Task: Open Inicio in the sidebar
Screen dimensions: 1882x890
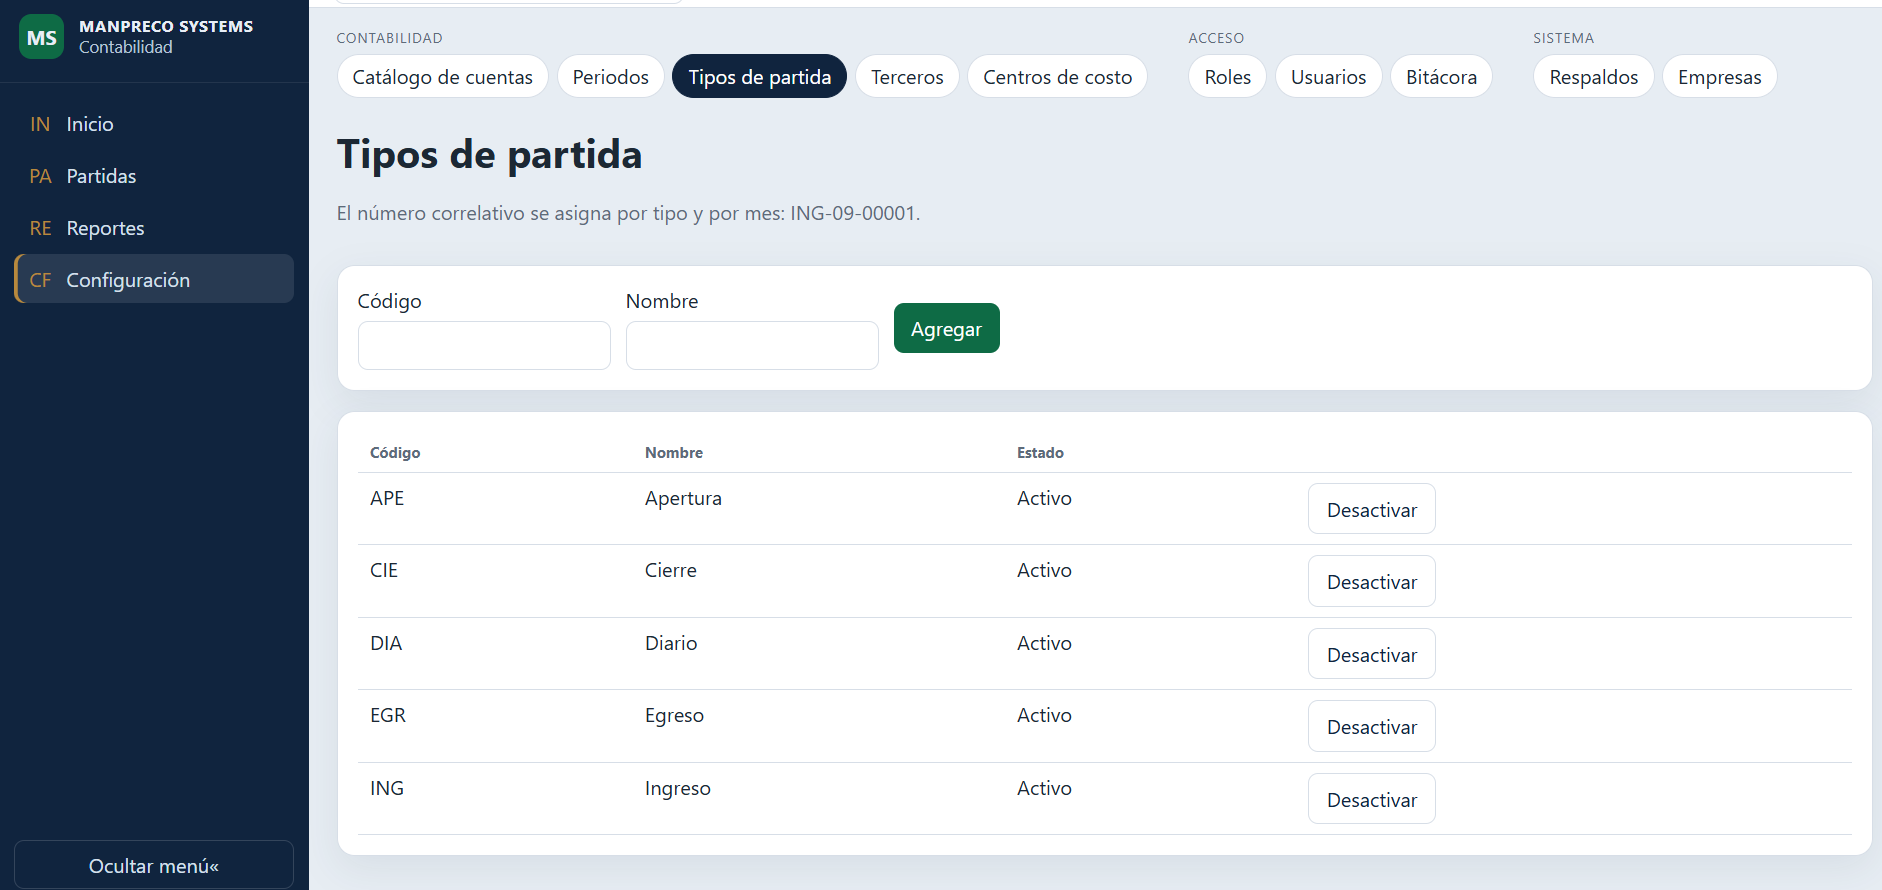Action: (x=154, y=124)
